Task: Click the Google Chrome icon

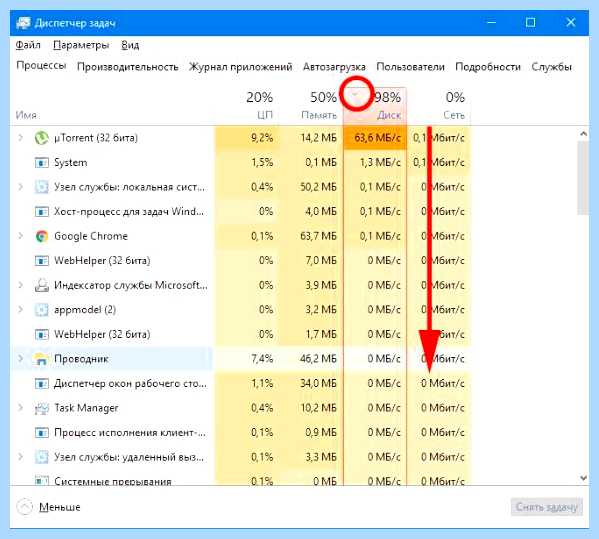Action: [x=41, y=236]
